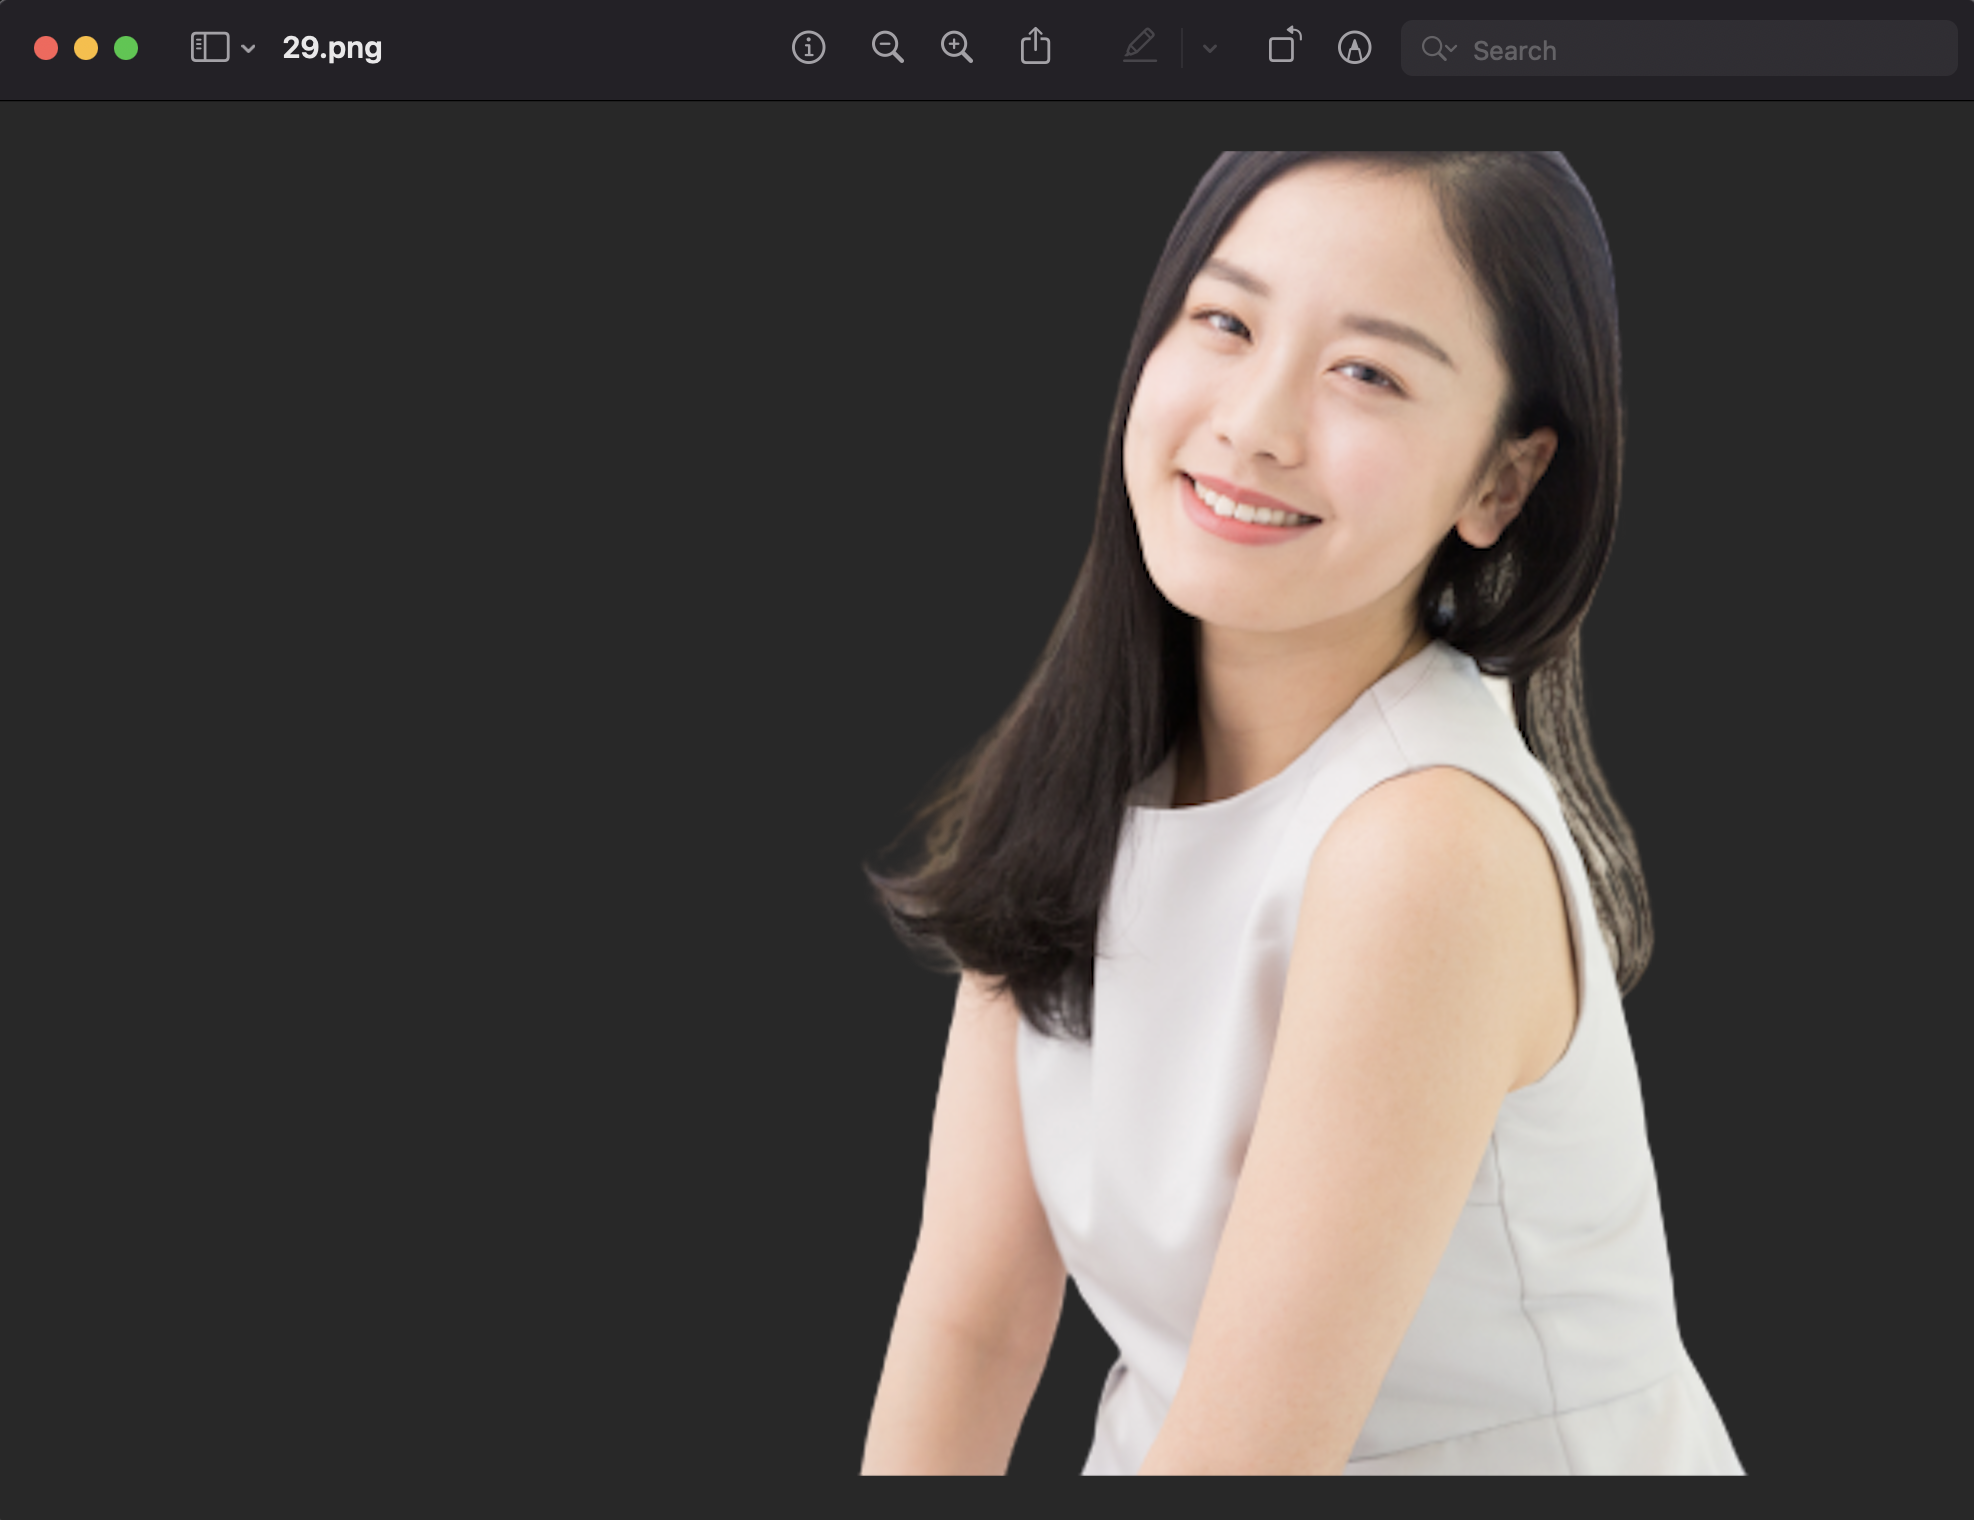The width and height of the screenshot is (1974, 1520).
Task: Rotate the image left
Action: (1284, 48)
